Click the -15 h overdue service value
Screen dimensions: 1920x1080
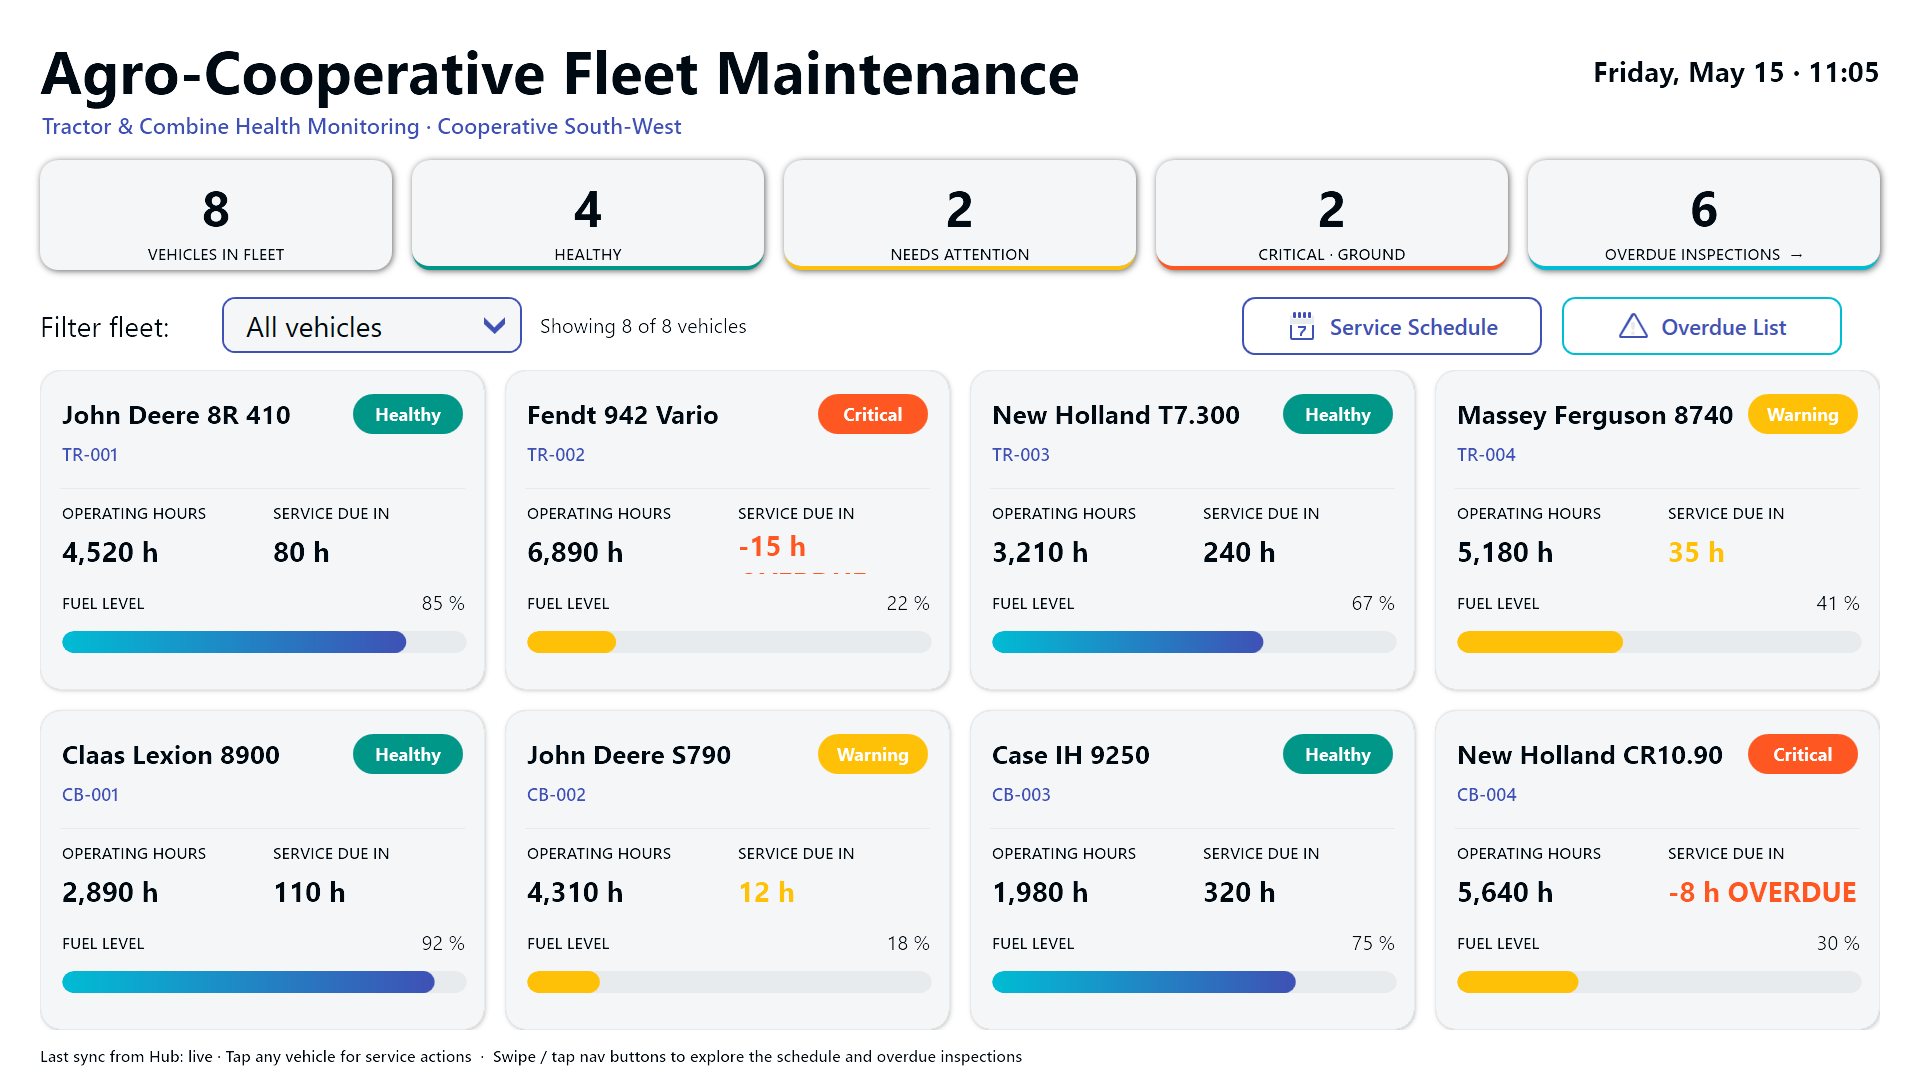tap(772, 547)
